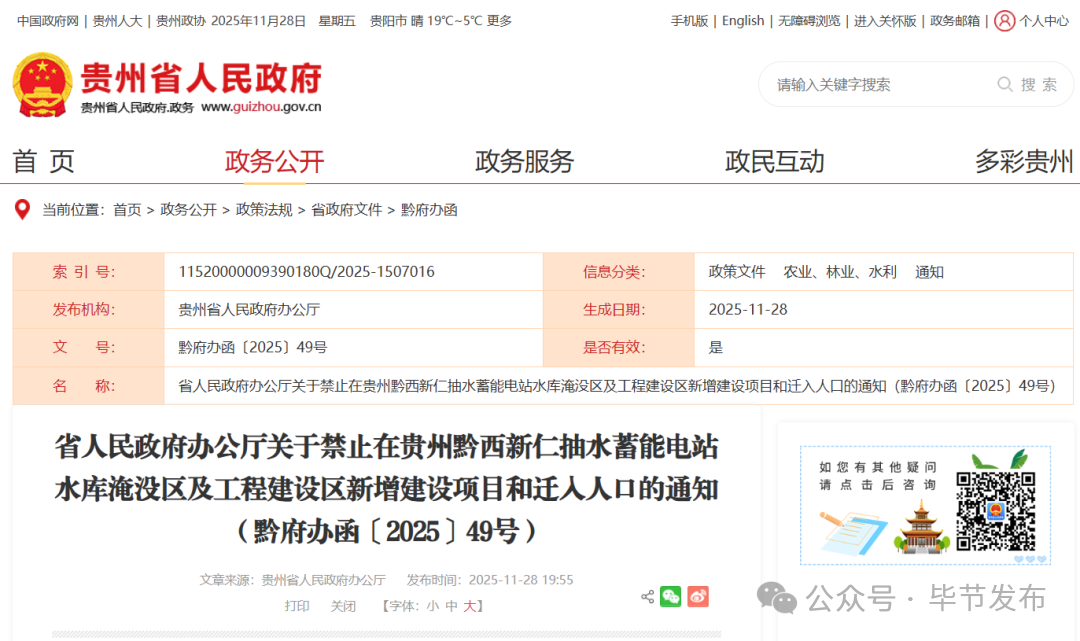
Task: Expand weather forecast with 更多
Action: click(x=499, y=21)
